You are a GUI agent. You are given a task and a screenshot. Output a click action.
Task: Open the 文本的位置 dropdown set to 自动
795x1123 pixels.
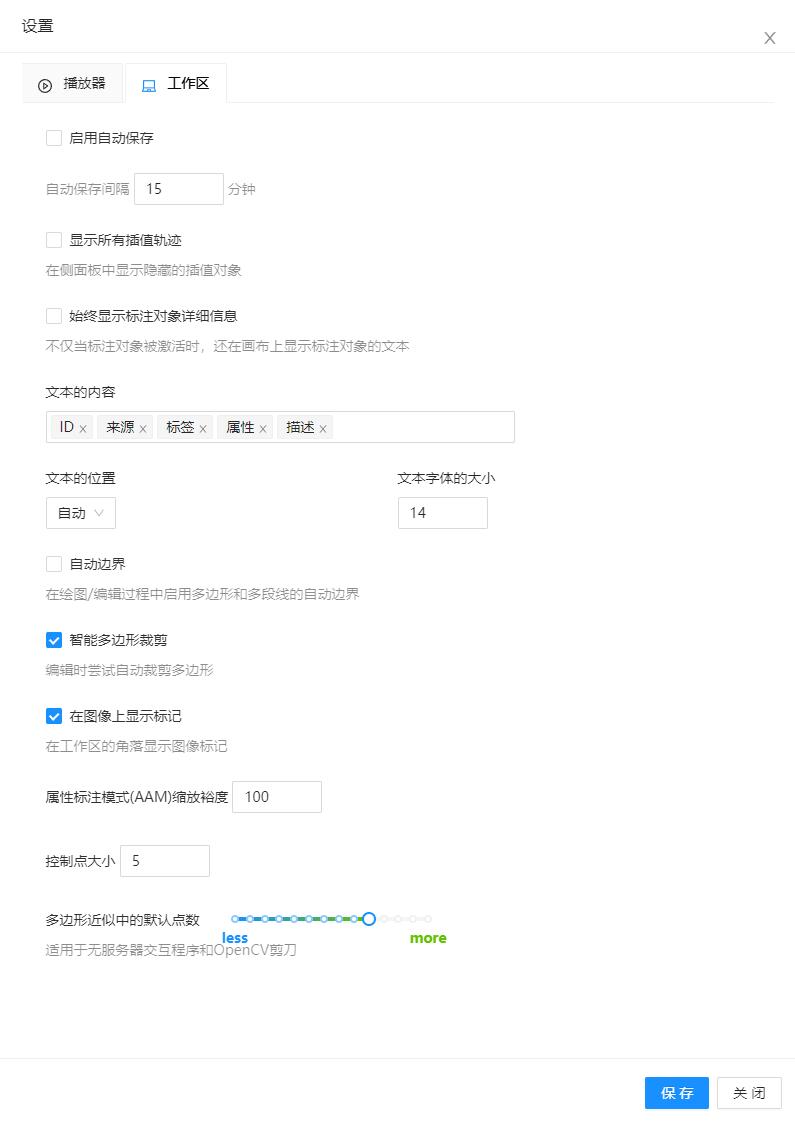point(81,513)
